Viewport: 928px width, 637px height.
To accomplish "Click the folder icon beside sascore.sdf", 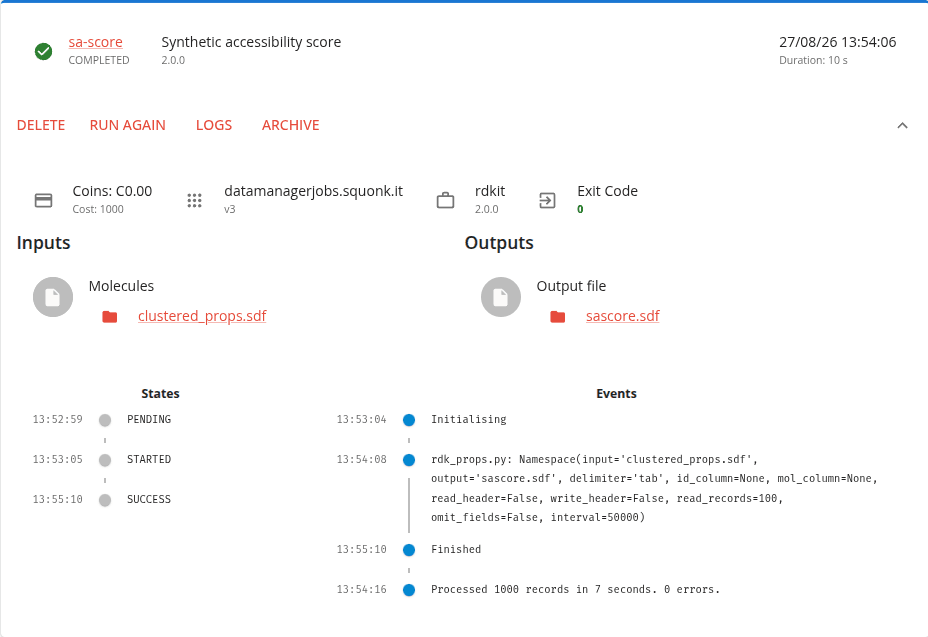I will pyautogui.click(x=558, y=317).
